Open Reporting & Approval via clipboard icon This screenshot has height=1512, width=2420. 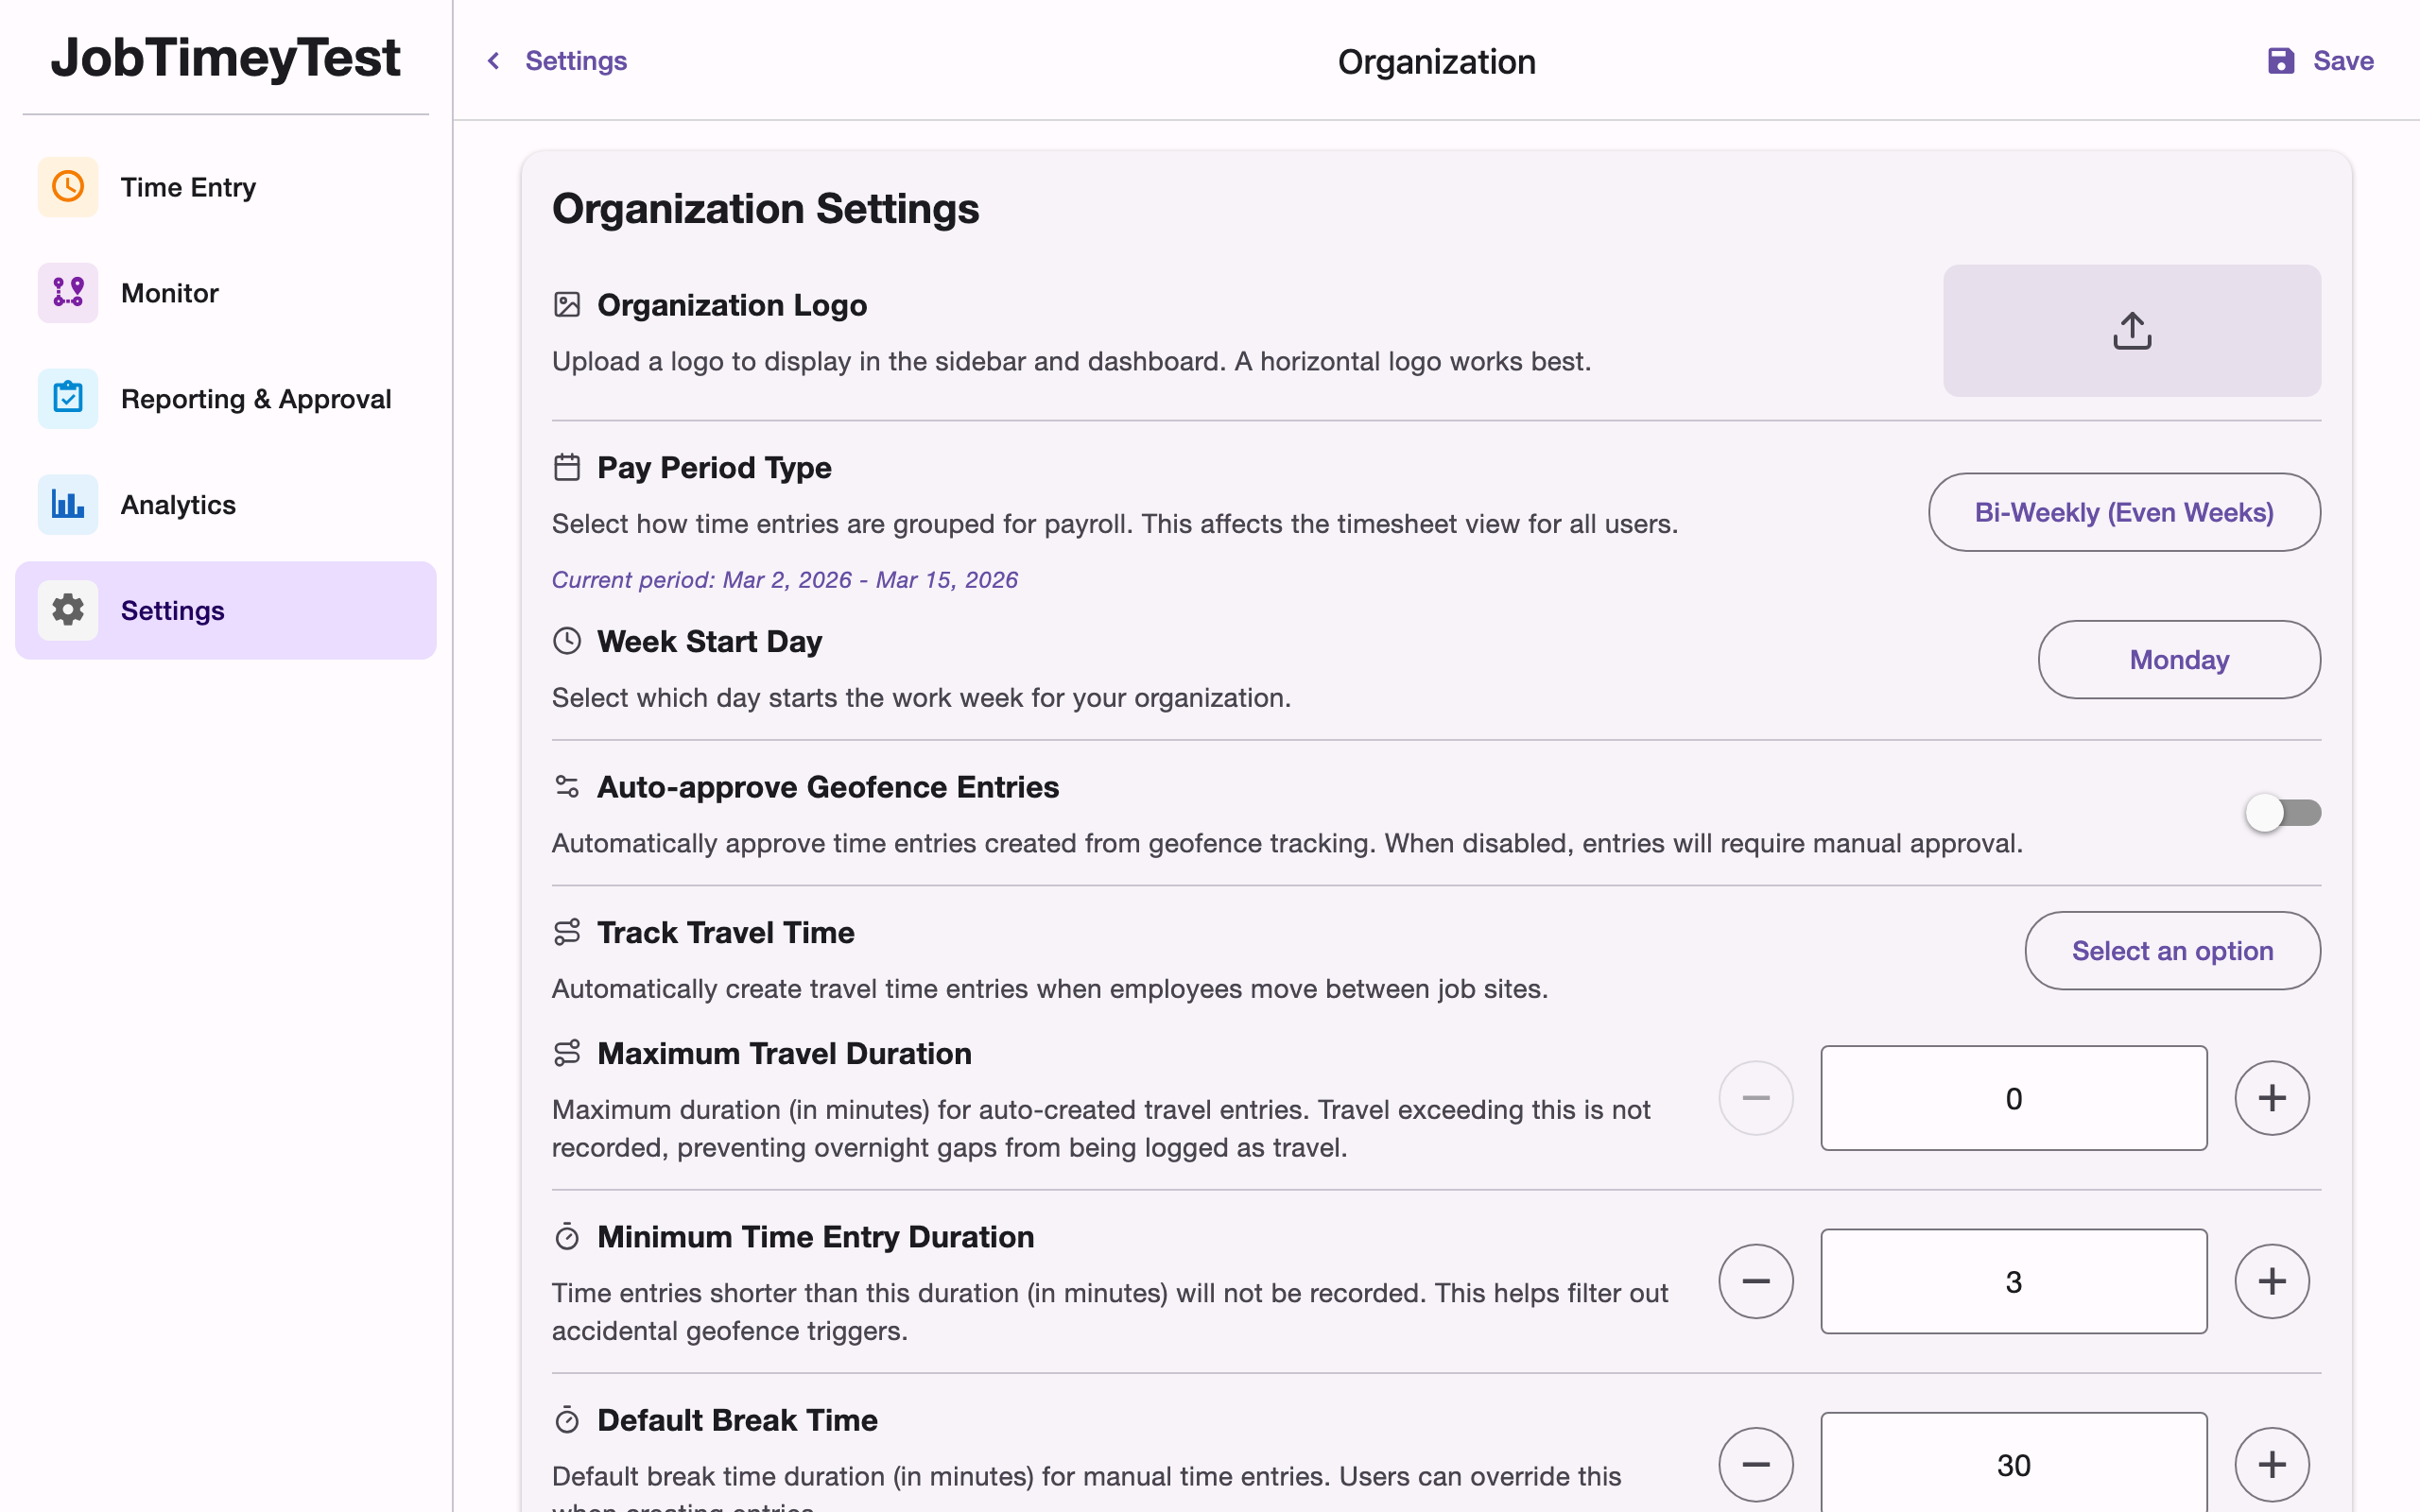pos(67,397)
